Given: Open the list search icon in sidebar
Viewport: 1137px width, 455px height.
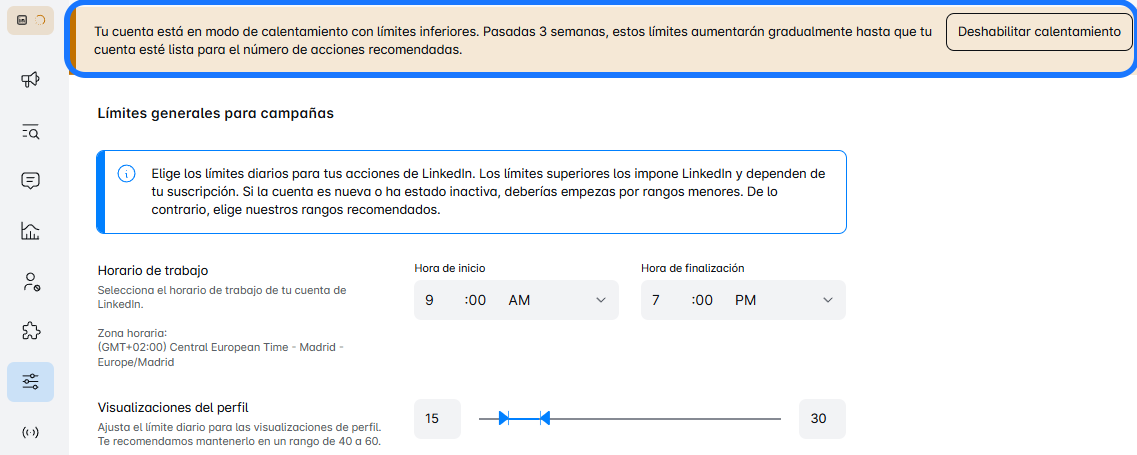Looking at the screenshot, I should tap(30, 131).
